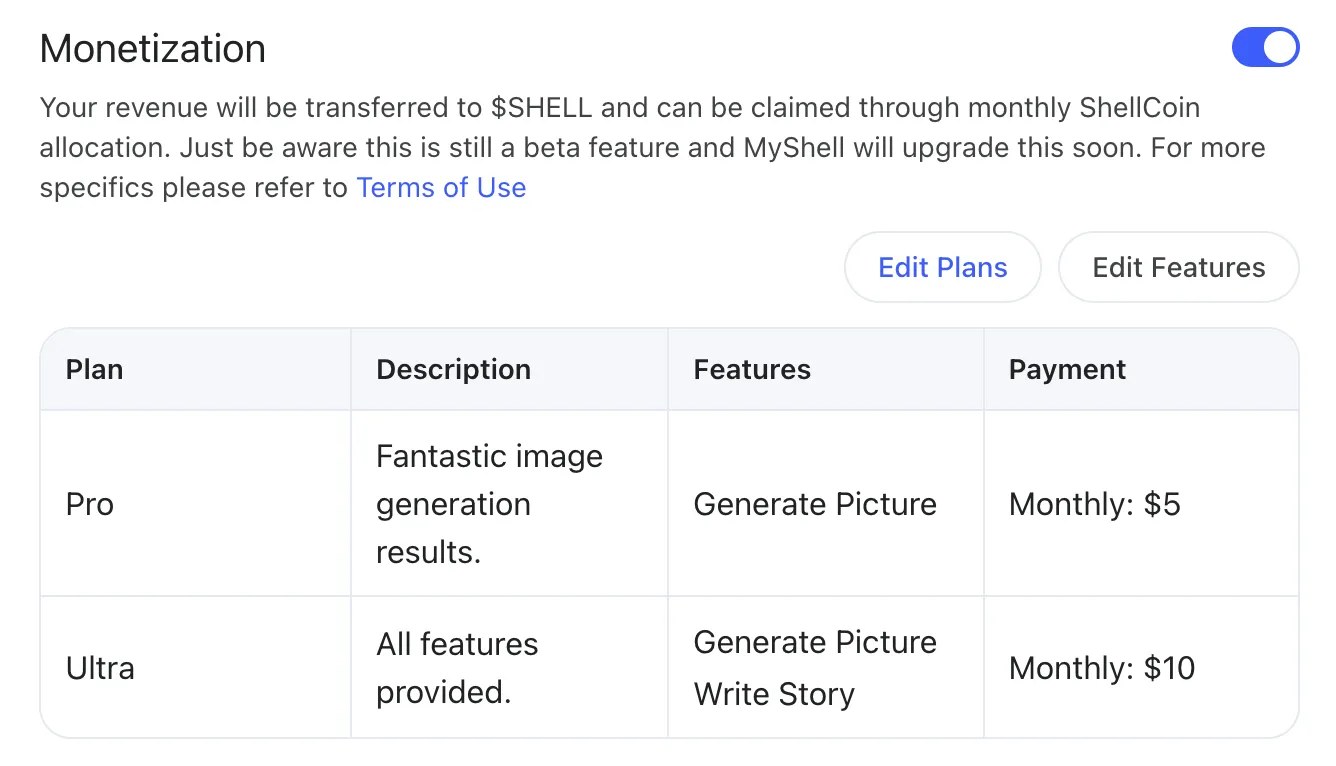
Task: Click Generate Picture in the Ultra row
Action: [815, 642]
